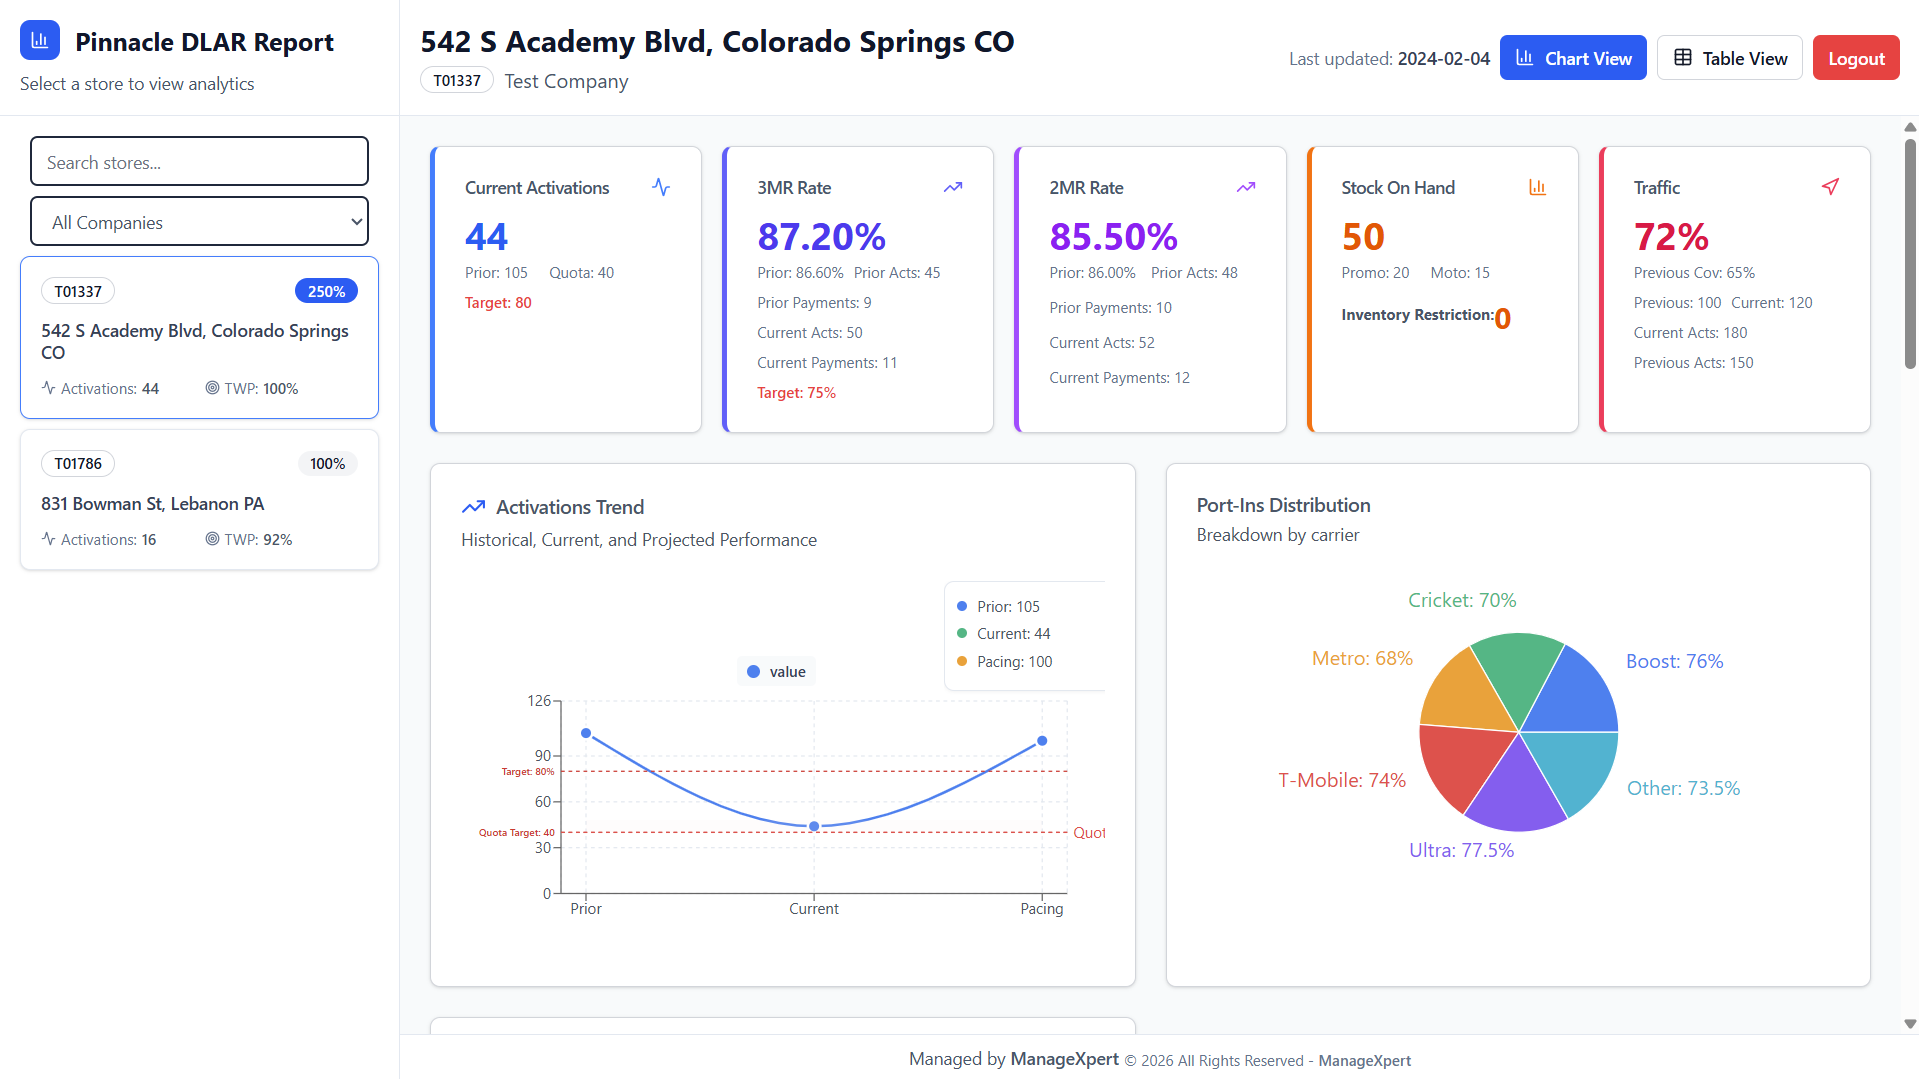Click the Logout button

[x=1855, y=57]
